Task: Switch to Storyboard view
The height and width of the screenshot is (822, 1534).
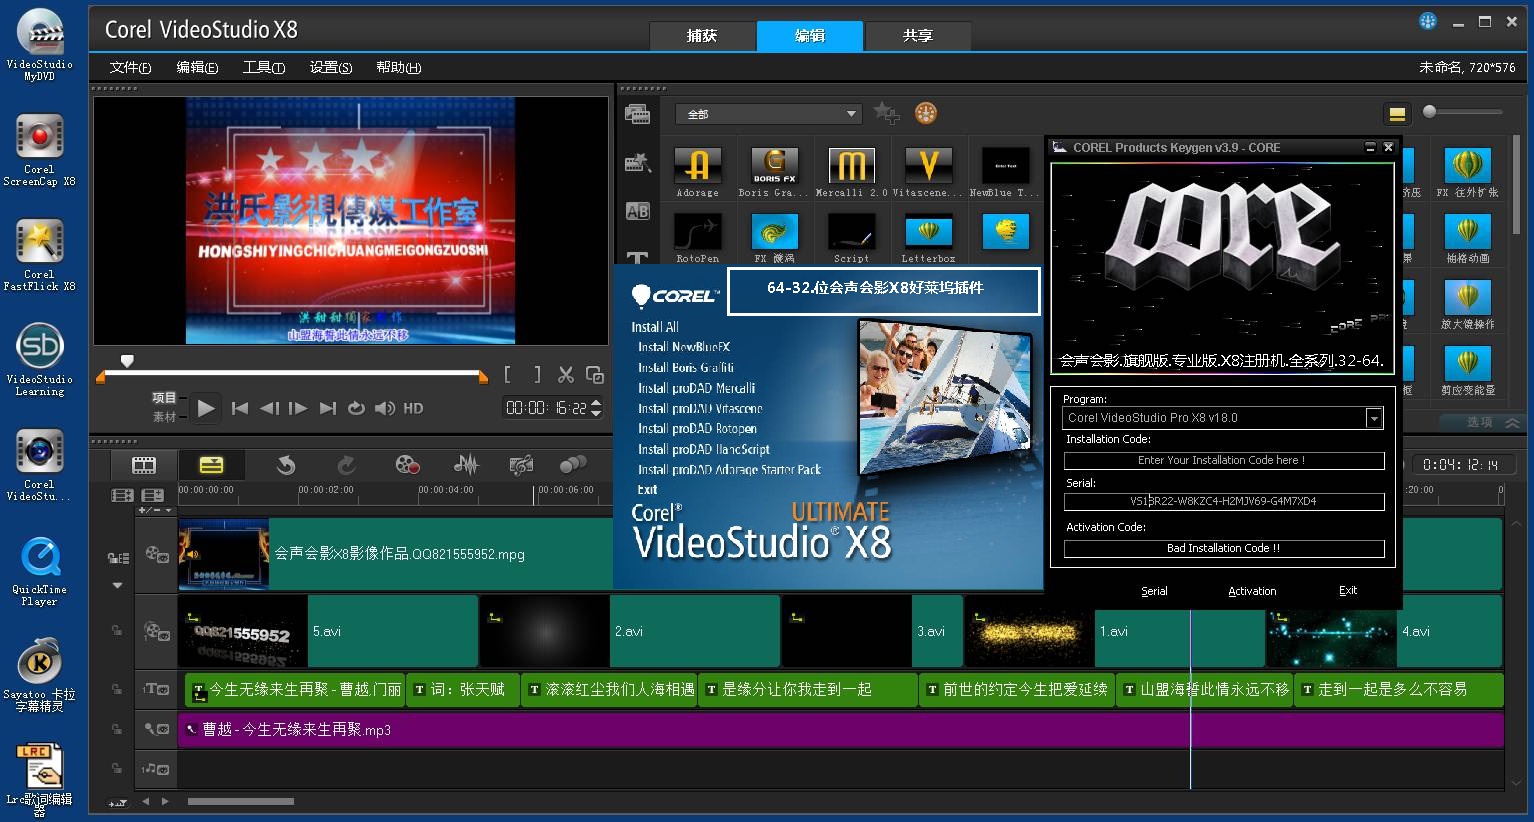Action: tap(144, 465)
